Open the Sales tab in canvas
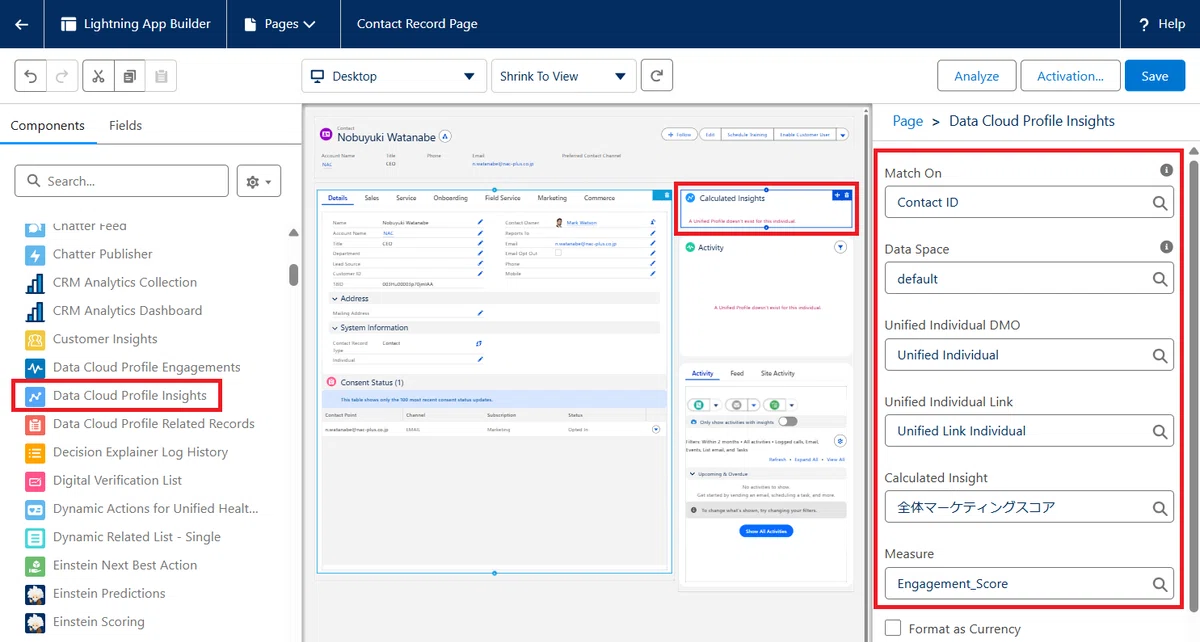1200x642 pixels. pyautogui.click(x=372, y=198)
